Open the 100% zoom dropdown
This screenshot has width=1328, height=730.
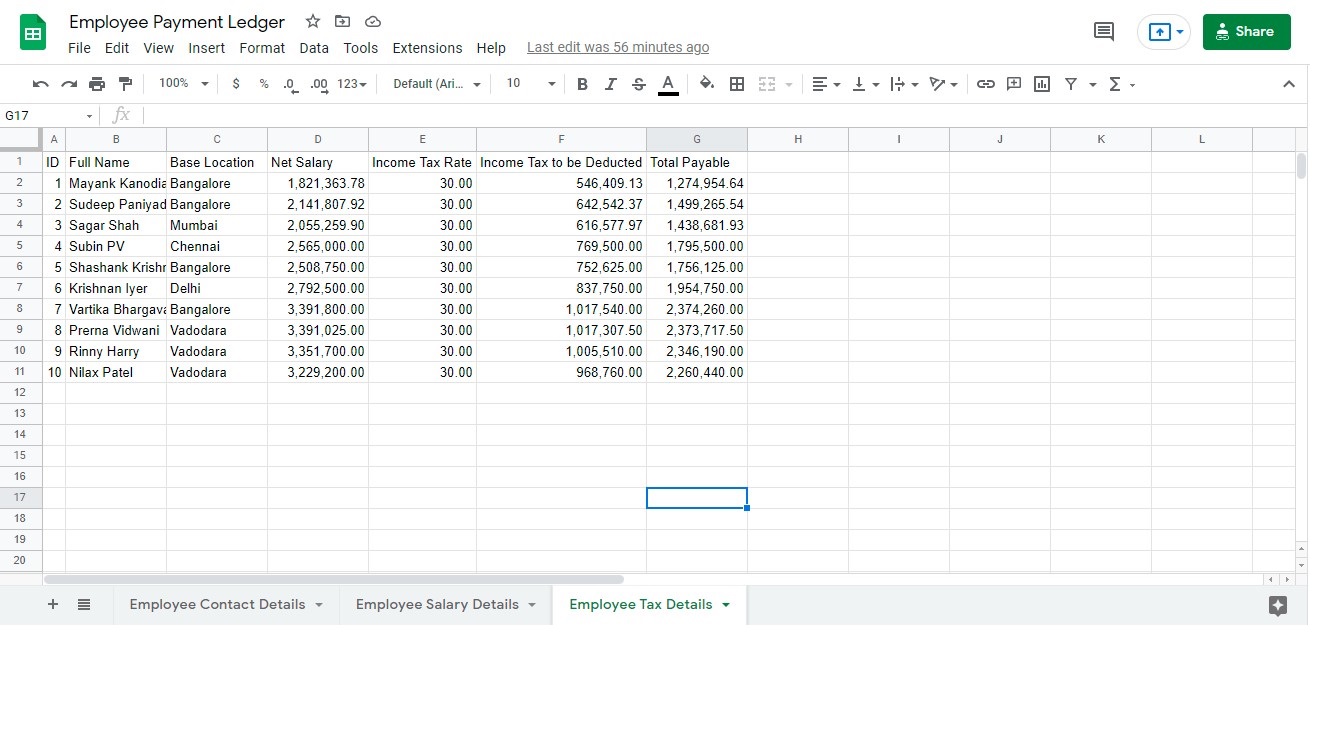click(183, 84)
